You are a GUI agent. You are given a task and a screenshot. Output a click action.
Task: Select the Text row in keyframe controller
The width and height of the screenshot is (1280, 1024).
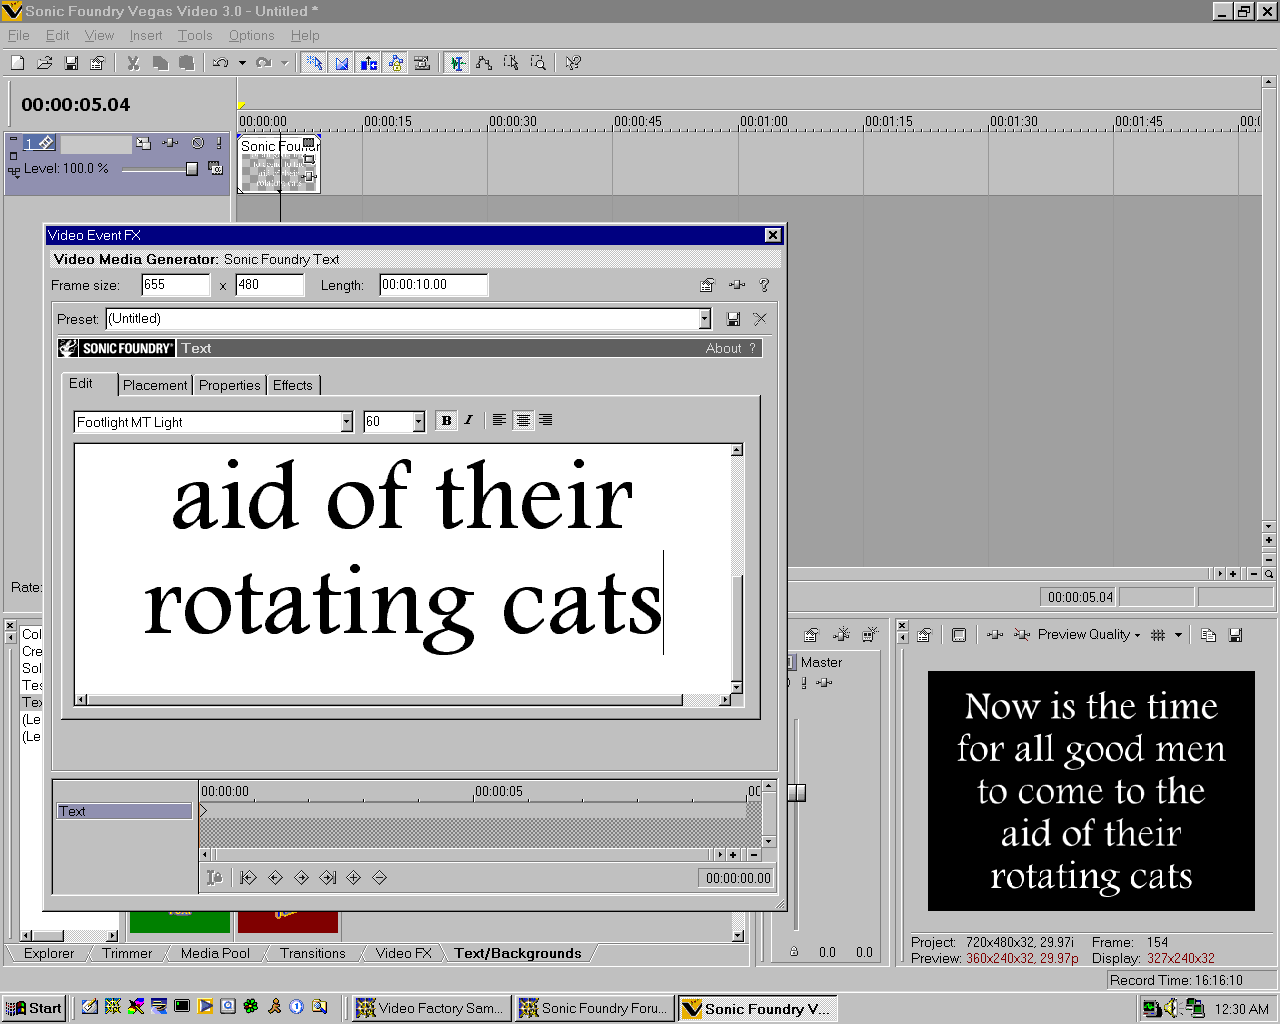[x=124, y=811]
